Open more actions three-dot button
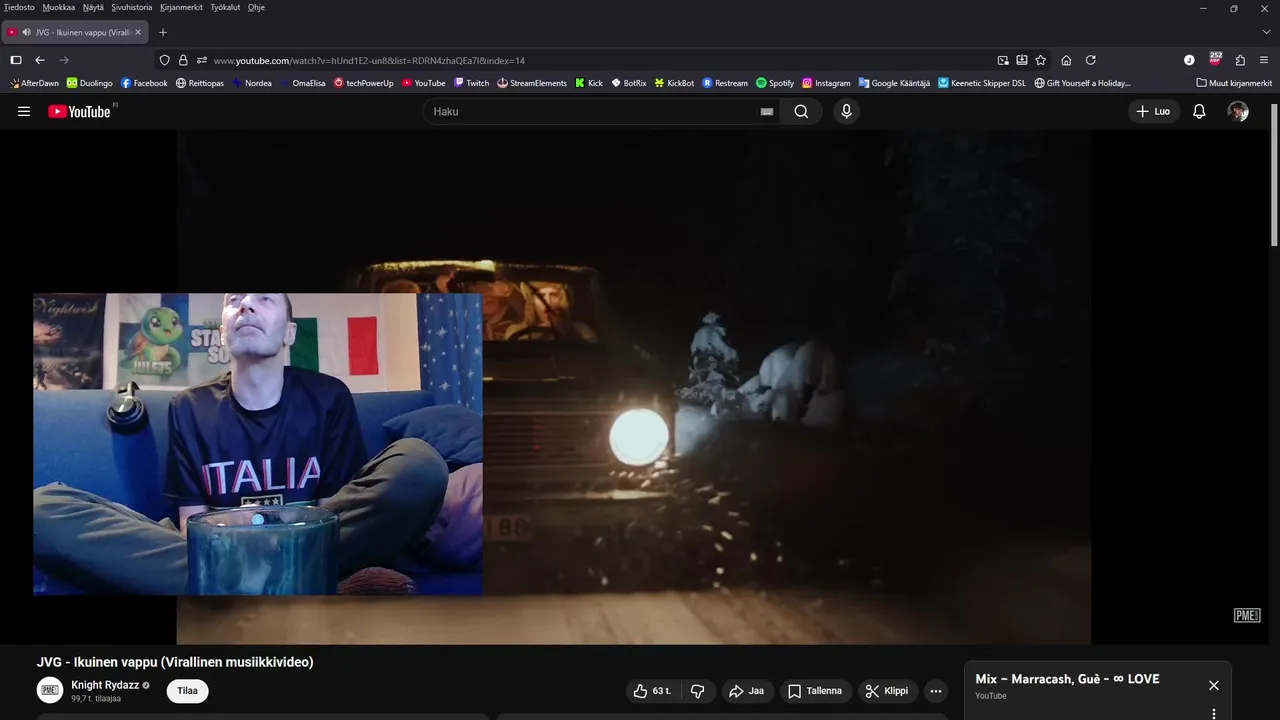 click(x=935, y=691)
